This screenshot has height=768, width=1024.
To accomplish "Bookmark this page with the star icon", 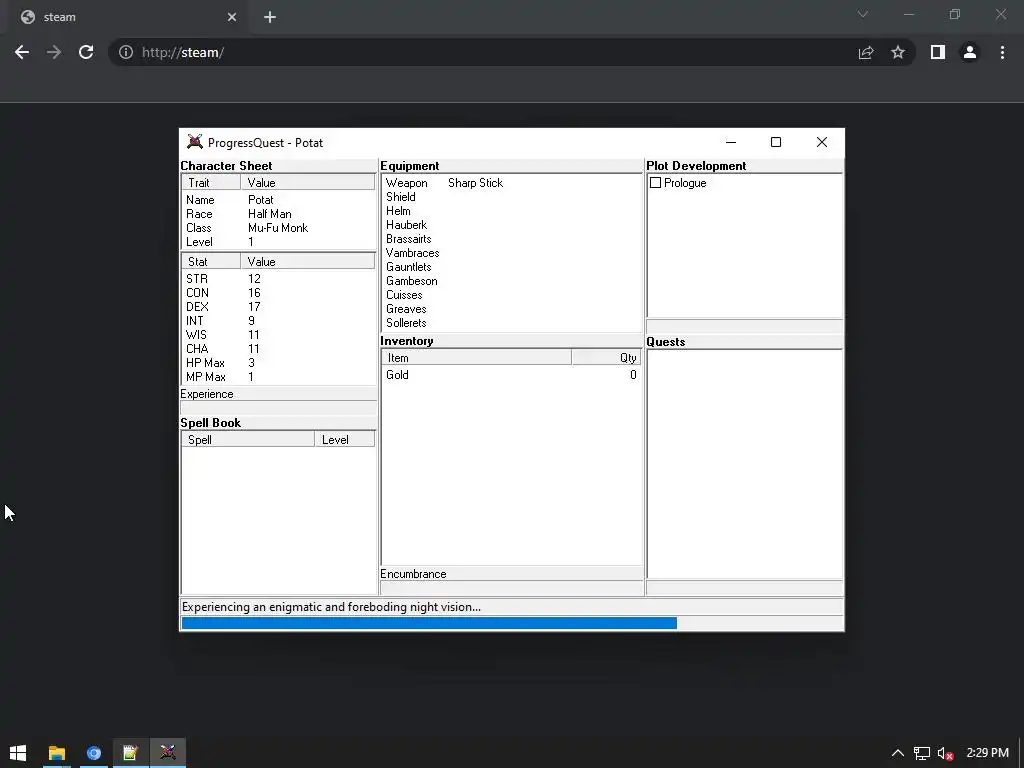I will (x=898, y=52).
